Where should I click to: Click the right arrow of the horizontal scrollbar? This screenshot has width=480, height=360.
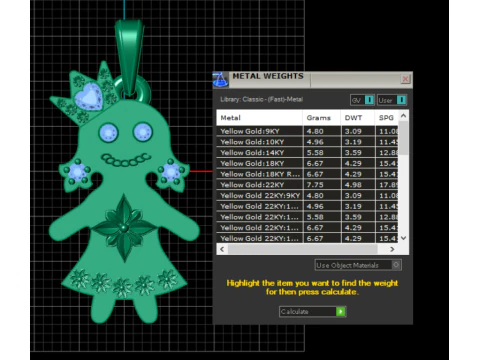pyautogui.click(x=392, y=249)
